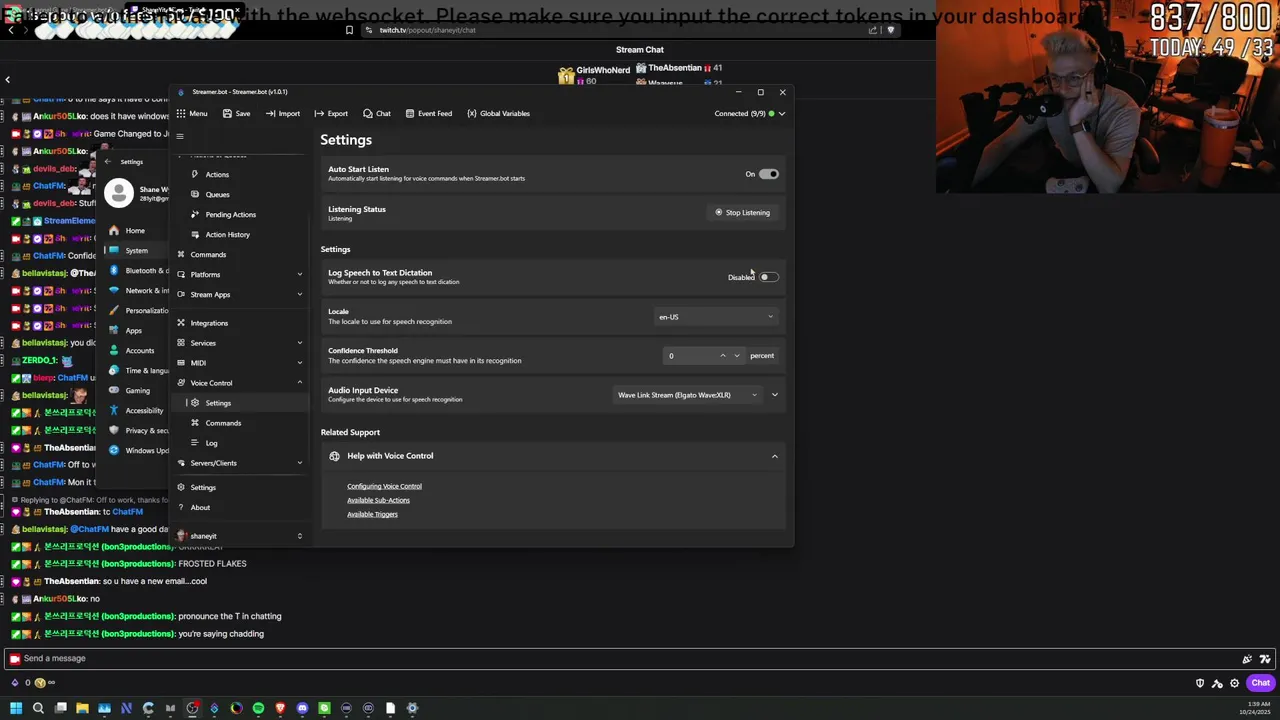Click the Save toolbar button

pos(237,113)
